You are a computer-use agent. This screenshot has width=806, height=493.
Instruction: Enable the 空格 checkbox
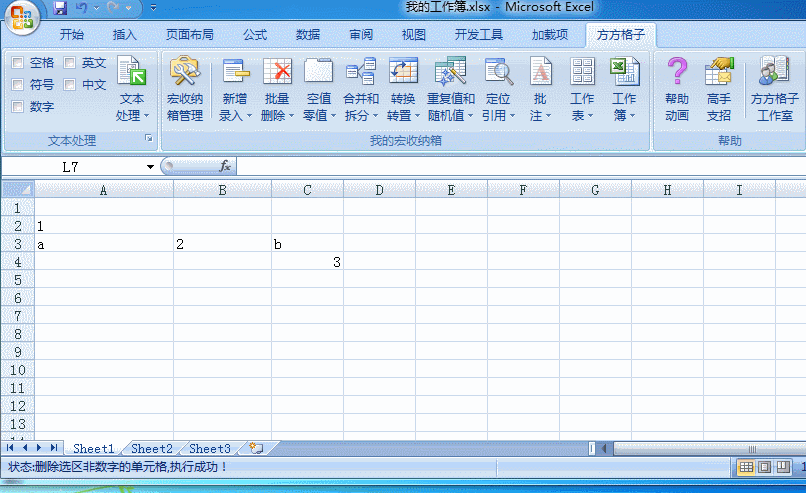[18, 63]
